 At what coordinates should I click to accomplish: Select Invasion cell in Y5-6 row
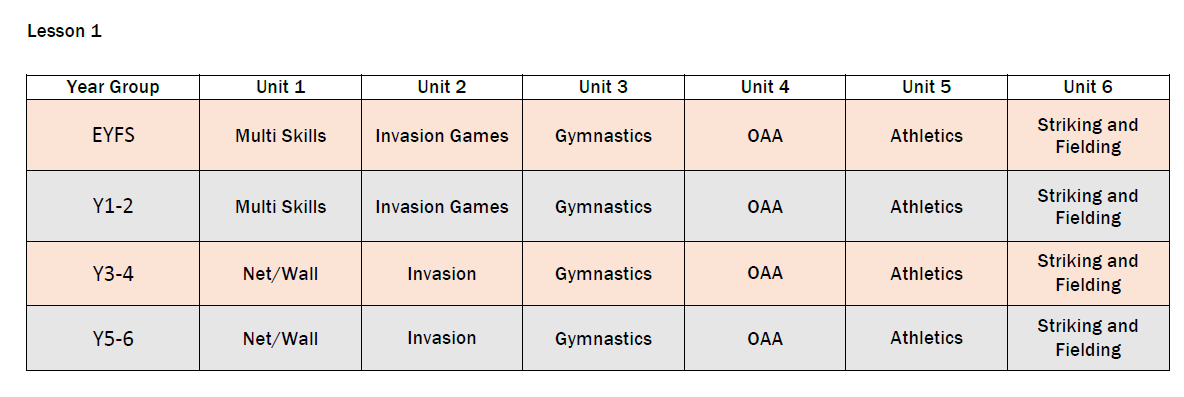coord(442,338)
